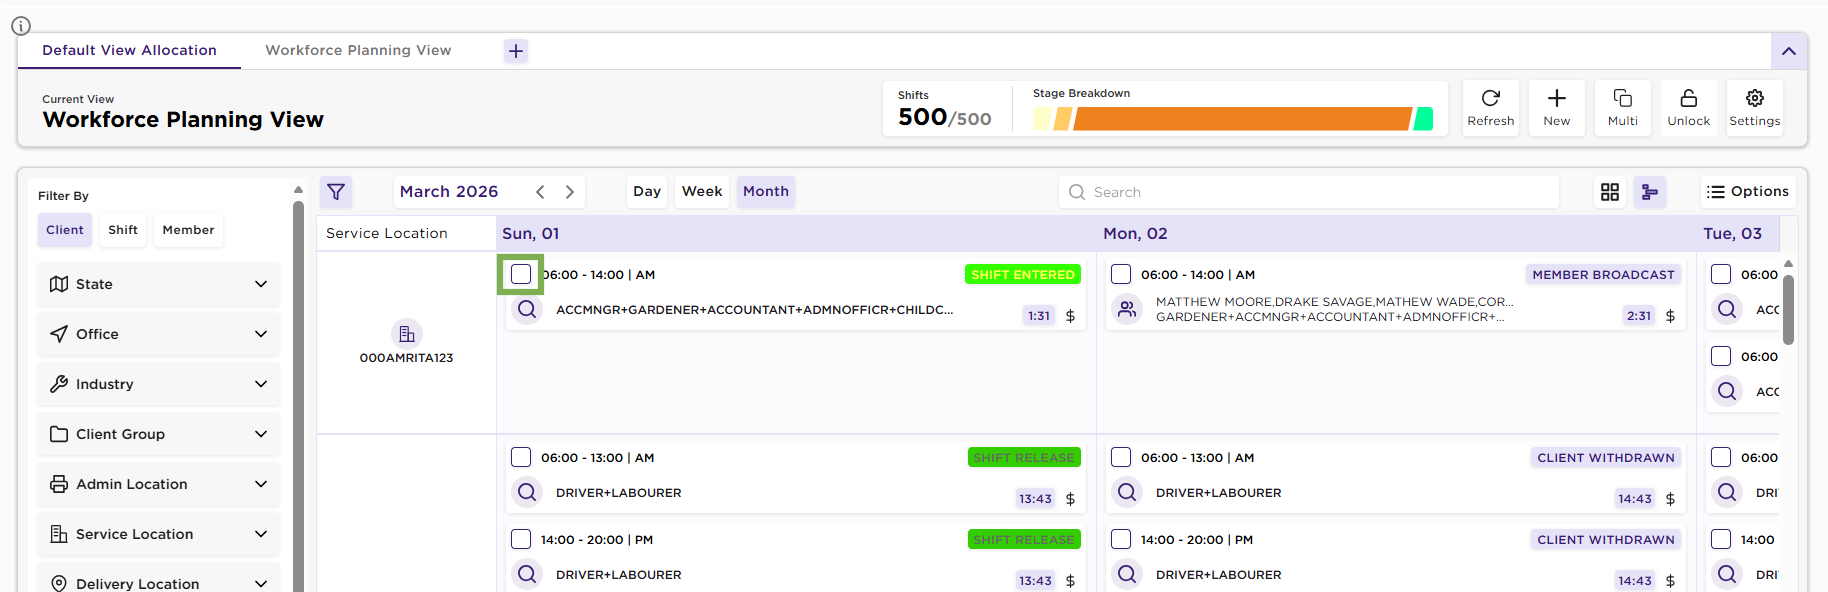
Task: Select Monday 06:00 - 14:00 Member Broadcast checkbox
Action: [1121, 274]
